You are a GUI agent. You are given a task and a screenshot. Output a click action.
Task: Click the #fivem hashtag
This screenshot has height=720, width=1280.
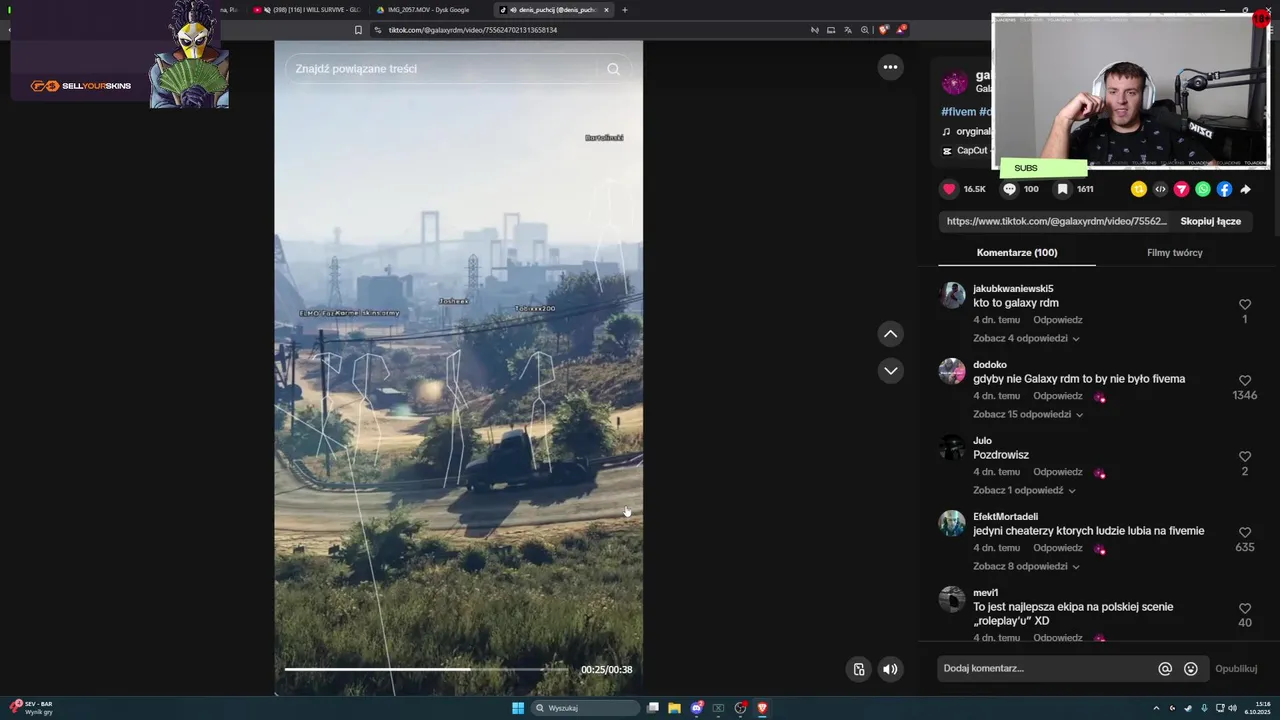[x=958, y=112]
